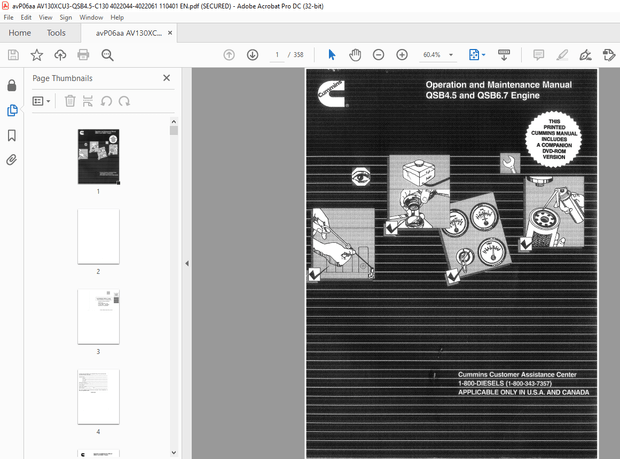620x459 pixels.
Task: Choose the Hand pan tool
Action: click(x=355, y=55)
